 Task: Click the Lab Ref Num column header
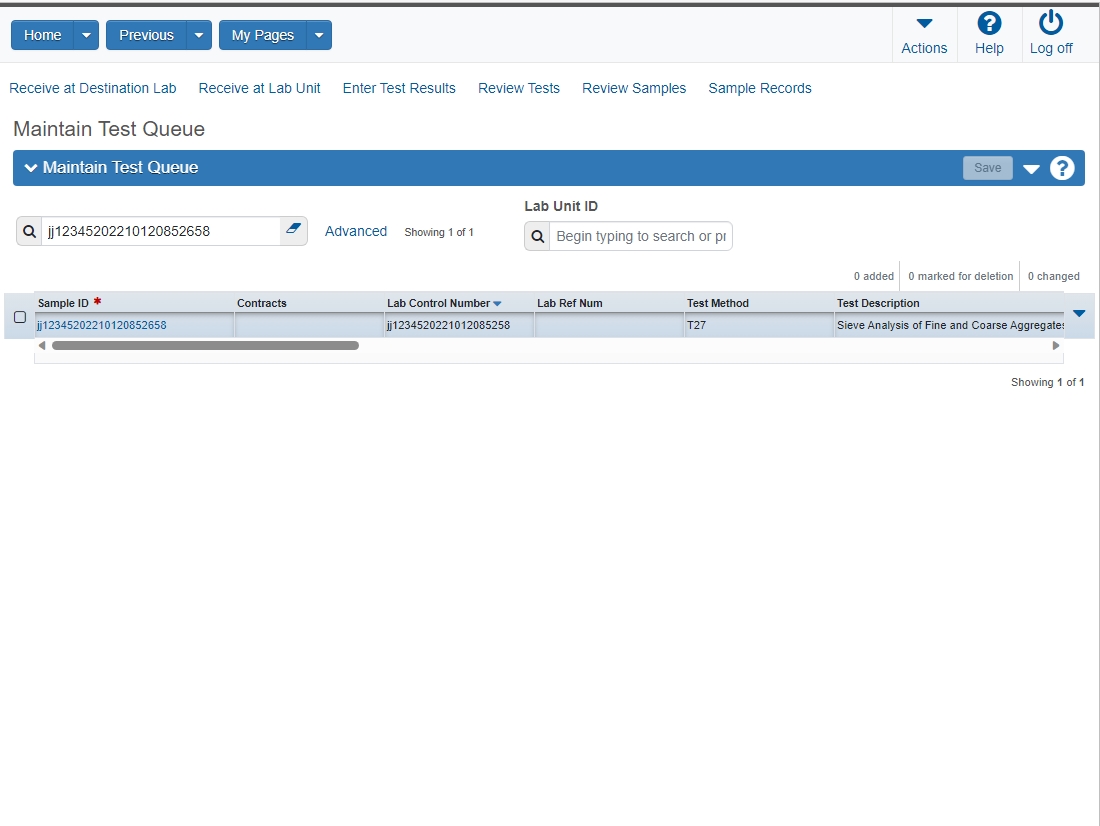[570, 303]
